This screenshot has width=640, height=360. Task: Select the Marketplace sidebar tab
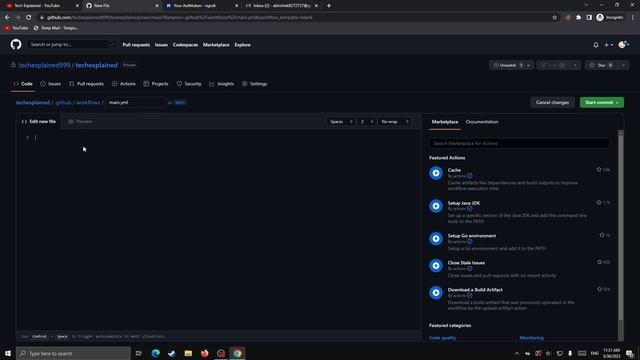[x=445, y=122]
